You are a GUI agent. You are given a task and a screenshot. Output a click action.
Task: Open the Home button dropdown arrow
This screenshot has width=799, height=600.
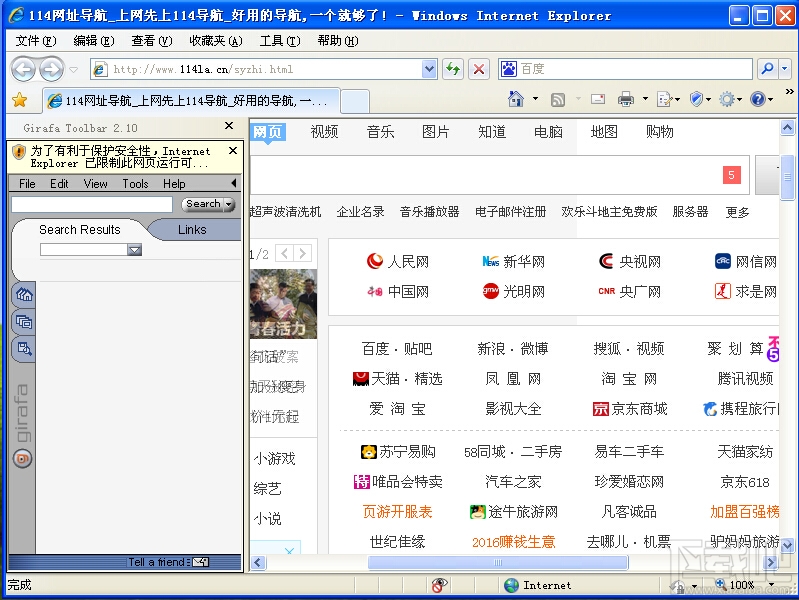(x=535, y=99)
